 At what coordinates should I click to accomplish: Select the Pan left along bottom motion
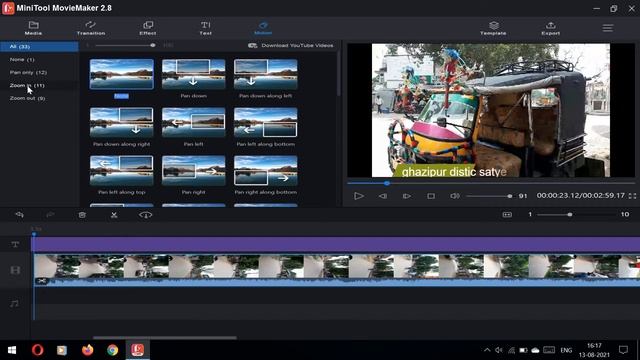[x=266, y=122]
